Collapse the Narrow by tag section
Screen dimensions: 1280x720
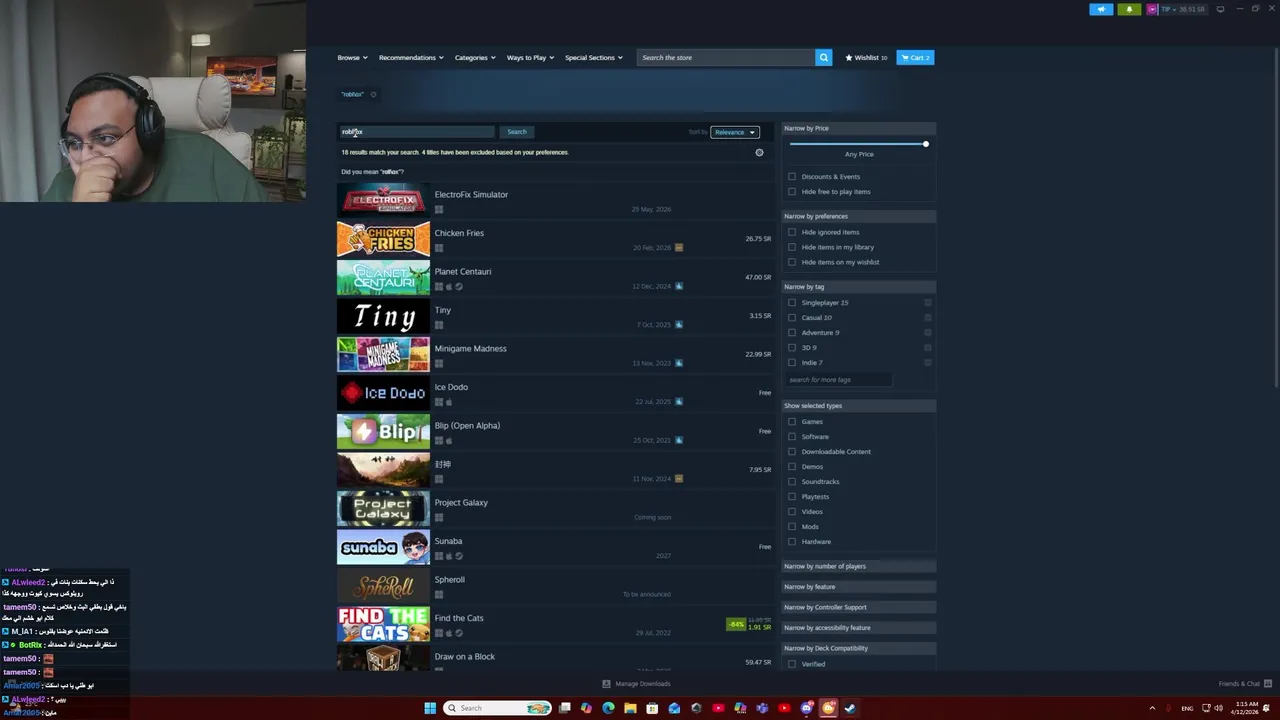click(858, 287)
